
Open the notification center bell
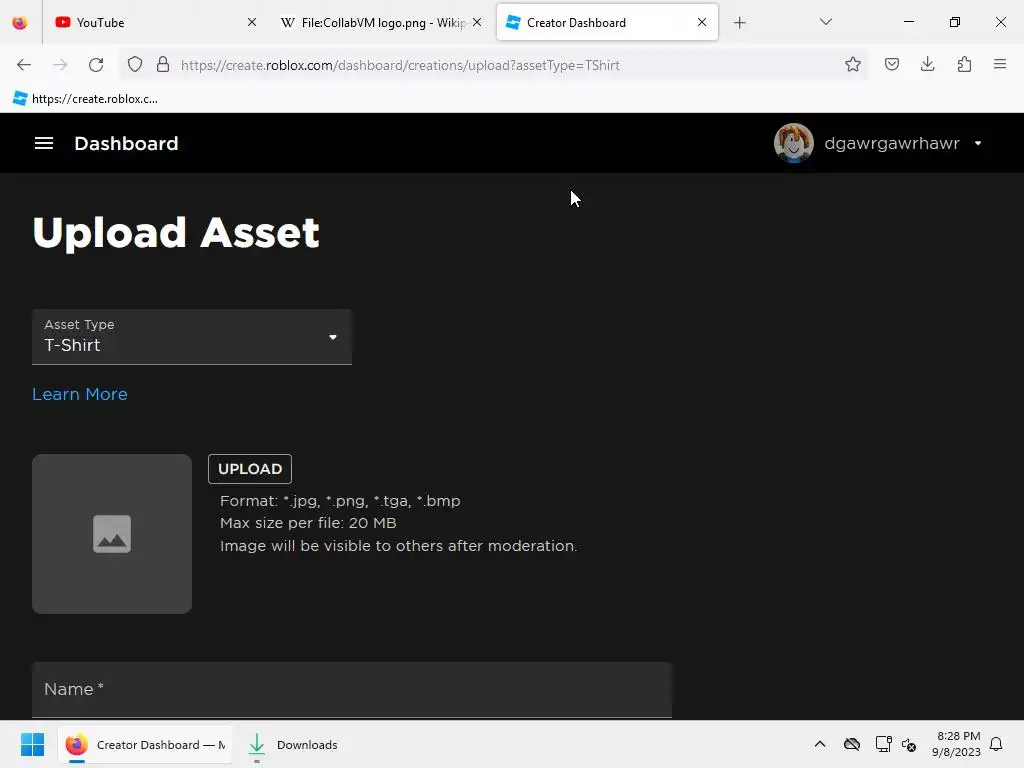click(996, 744)
